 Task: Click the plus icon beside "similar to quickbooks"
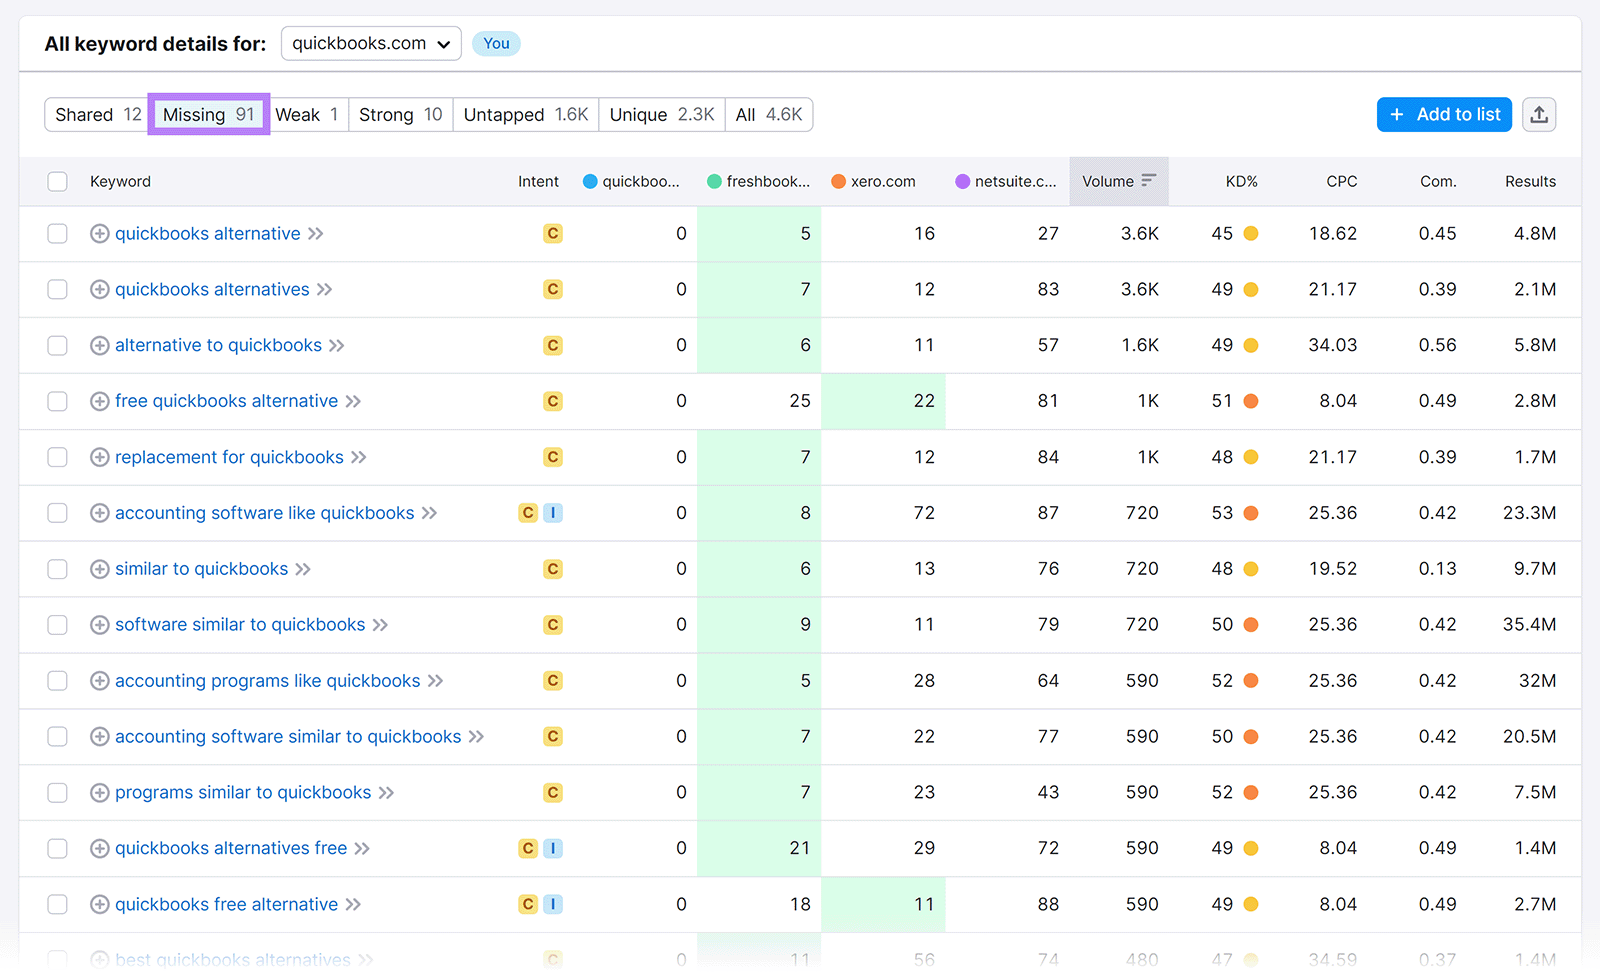click(99, 569)
